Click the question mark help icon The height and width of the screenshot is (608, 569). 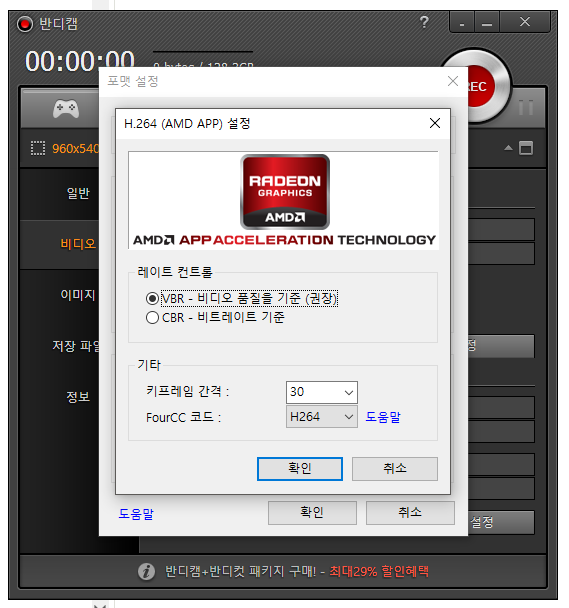pyautogui.click(x=424, y=22)
